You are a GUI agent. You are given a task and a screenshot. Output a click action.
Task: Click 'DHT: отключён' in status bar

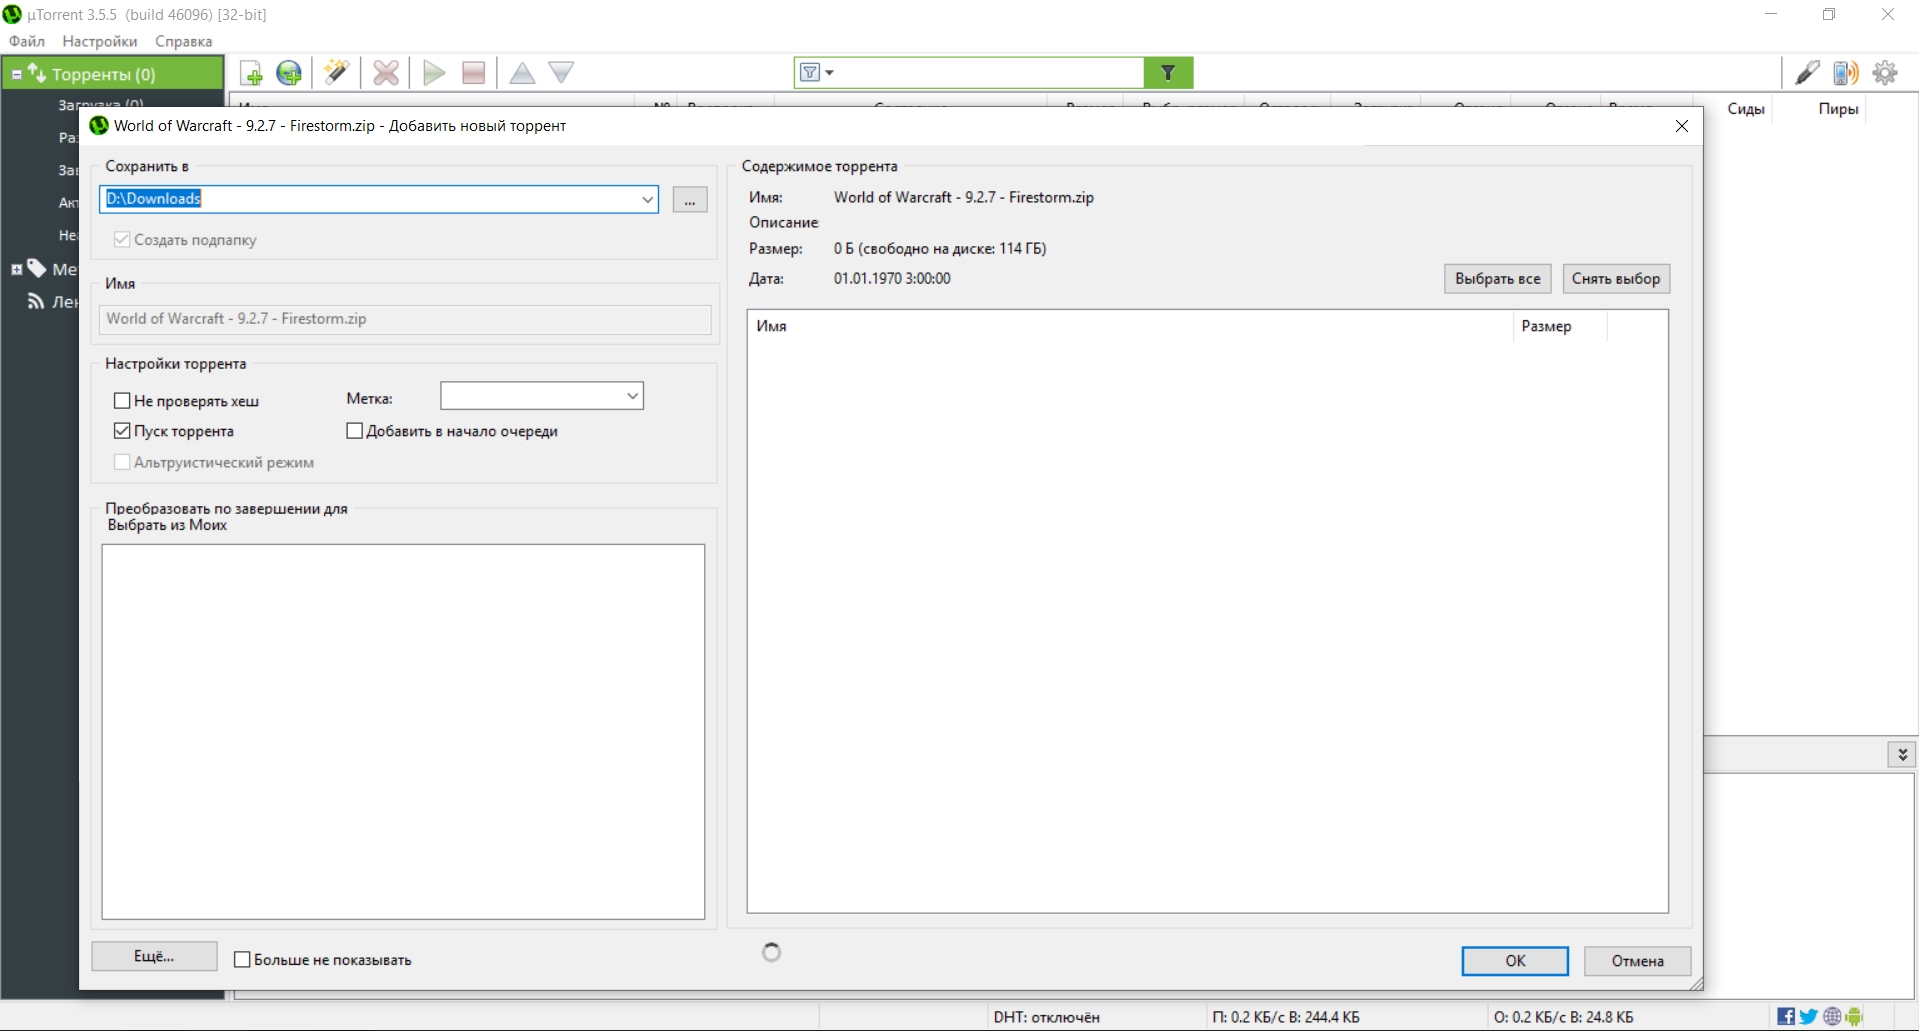coord(1046,1017)
